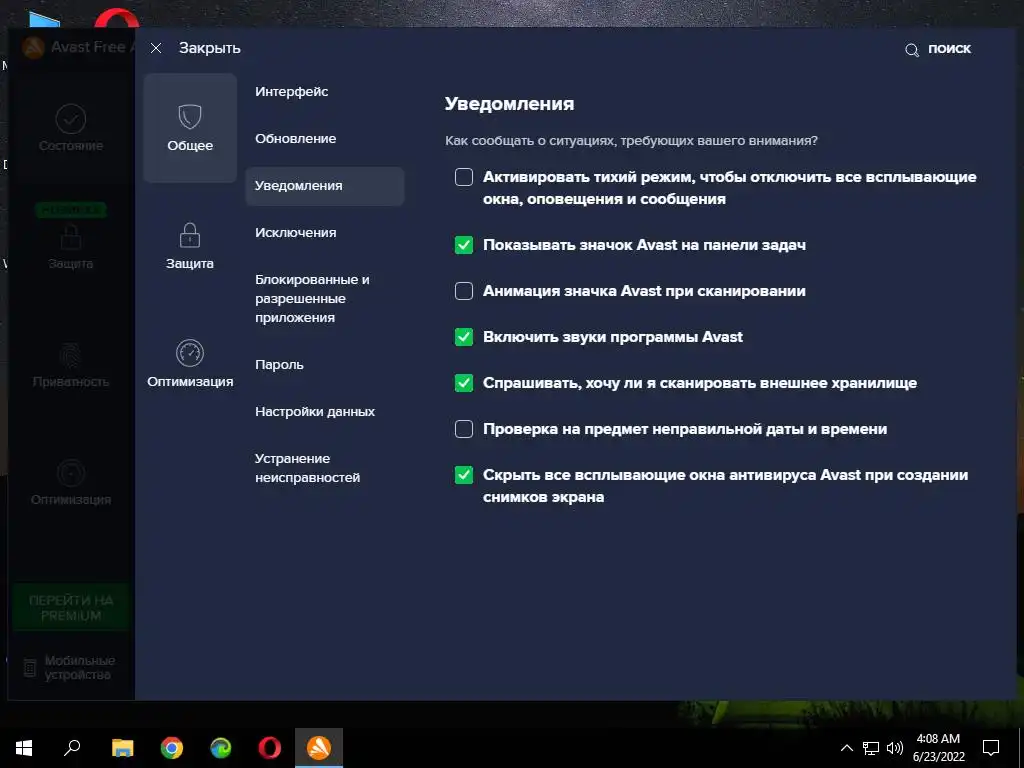Screen dimensions: 1024x768
Task: Launch Google Chrome from taskbar
Action: 172,748
